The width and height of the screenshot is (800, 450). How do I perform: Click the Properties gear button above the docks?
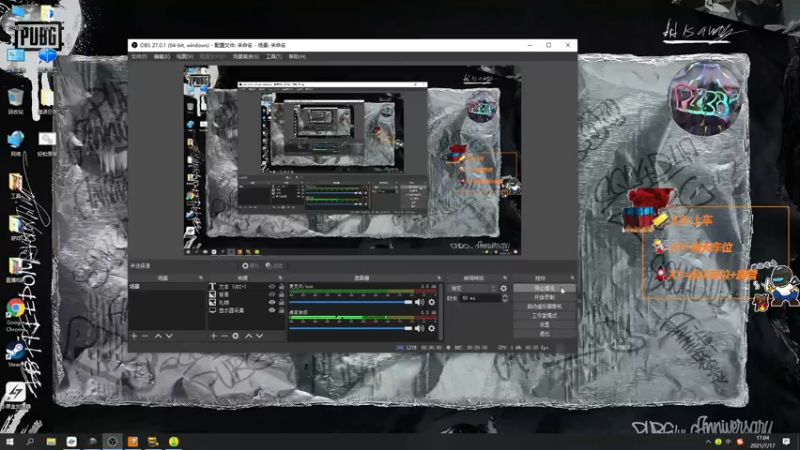(x=250, y=266)
